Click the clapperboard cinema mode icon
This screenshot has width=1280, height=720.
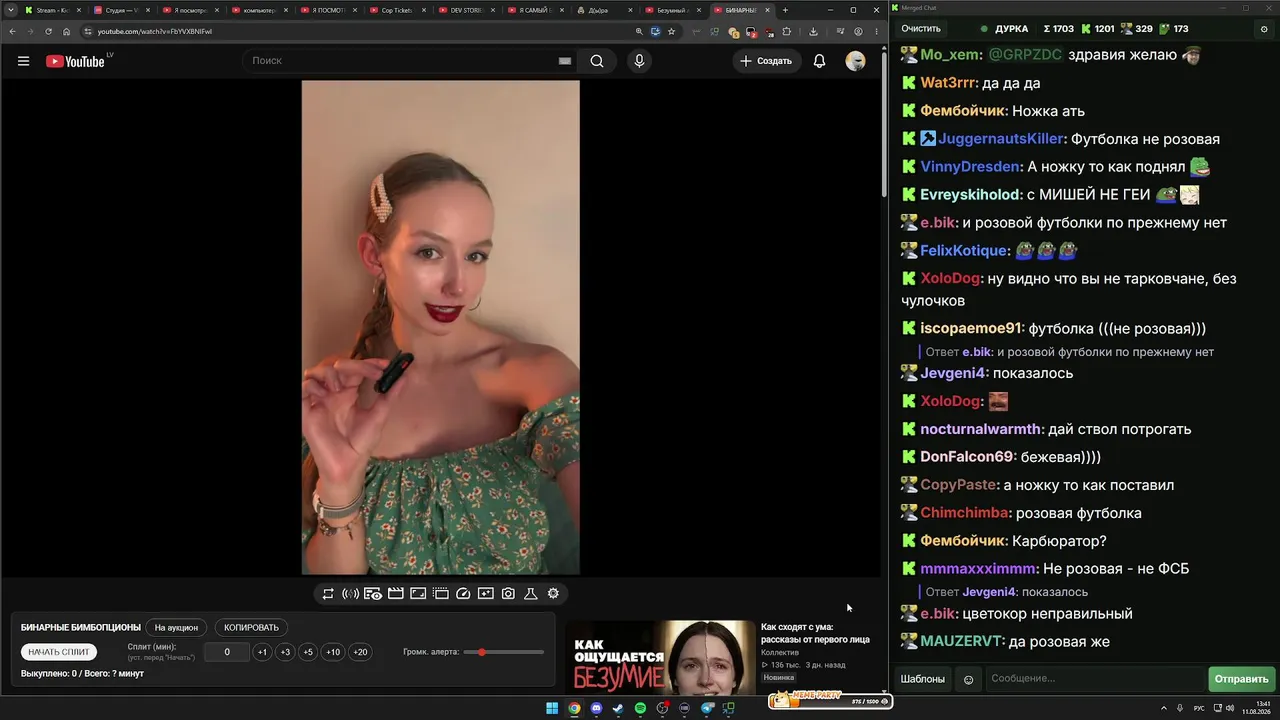tap(396, 594)
